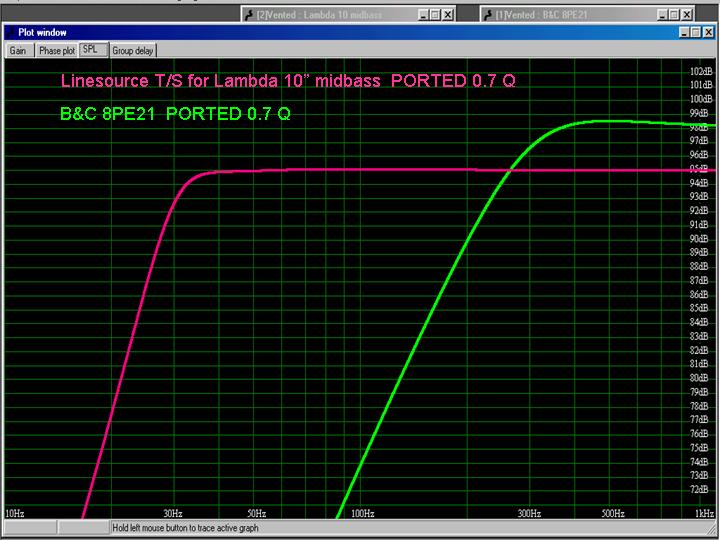The height and width of the screenshot is (540, 720).
Task: Close the Plot window
Action: (709, 32)
